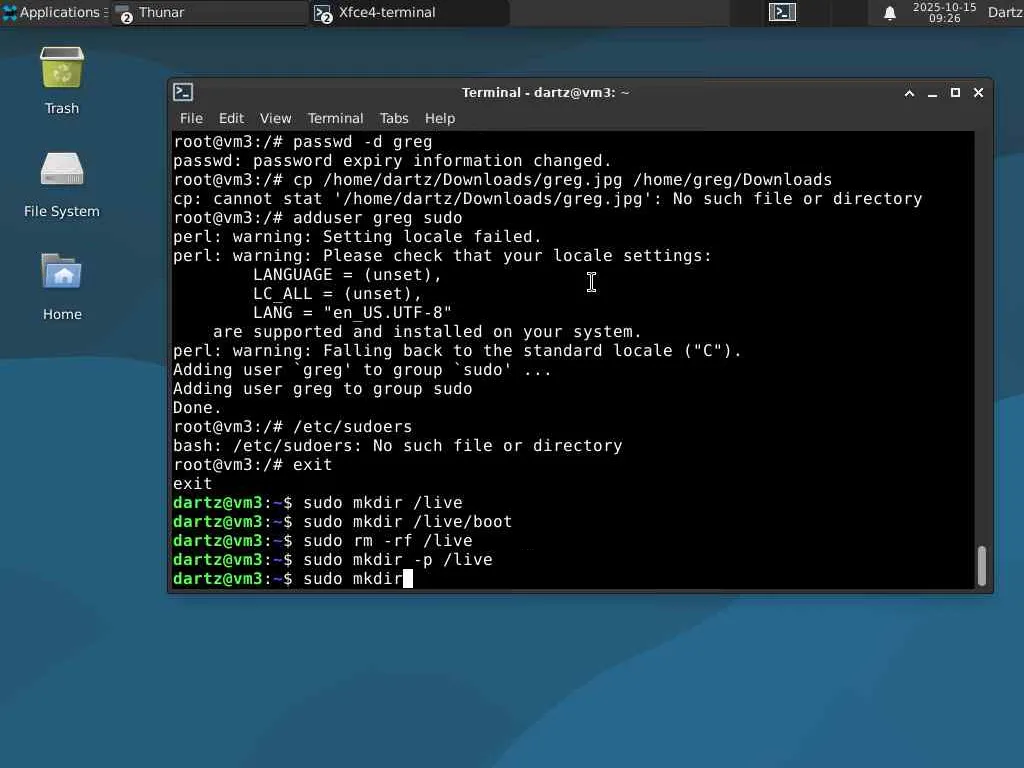1024x768 pixels.
Task: Maximize the terminal window
Action: (x=955, y=93)
